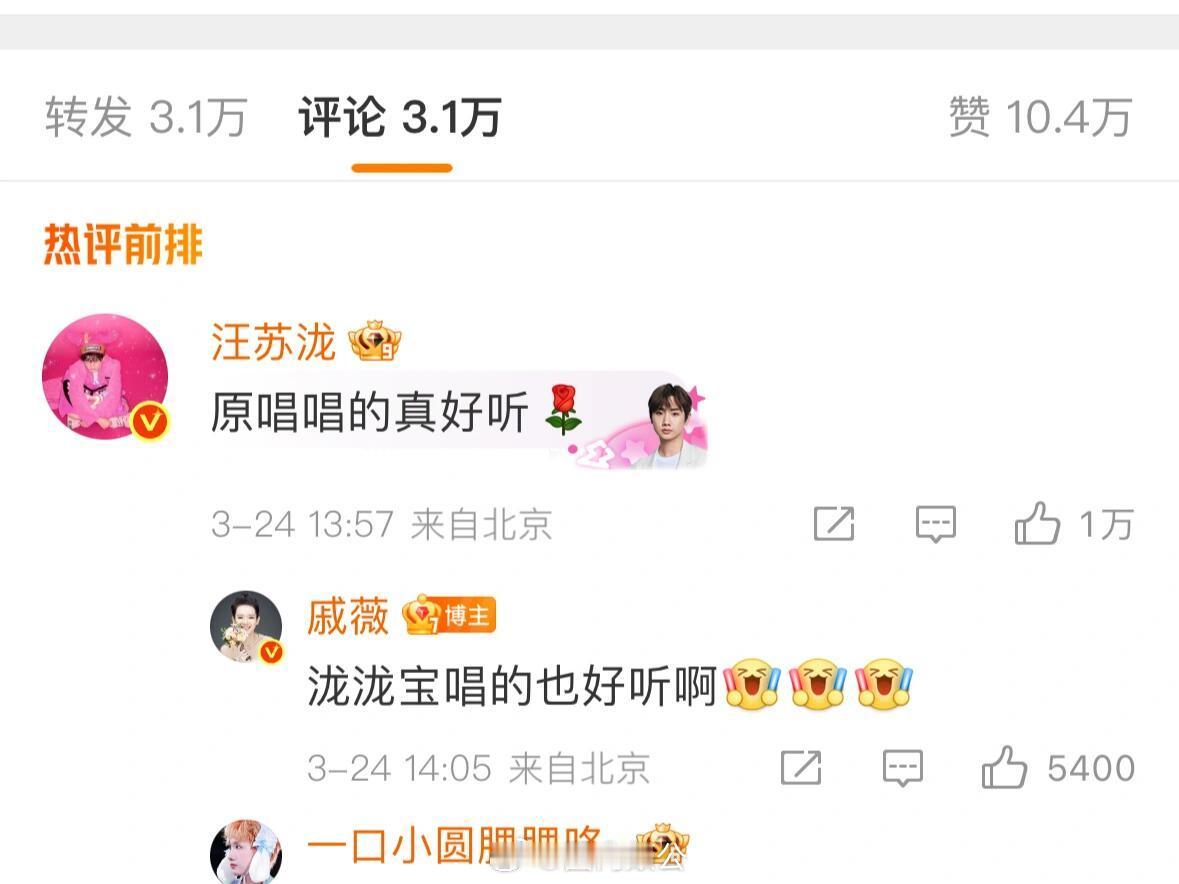
Task: Open 戚薇's profile via username
Action: click(347, 616)
